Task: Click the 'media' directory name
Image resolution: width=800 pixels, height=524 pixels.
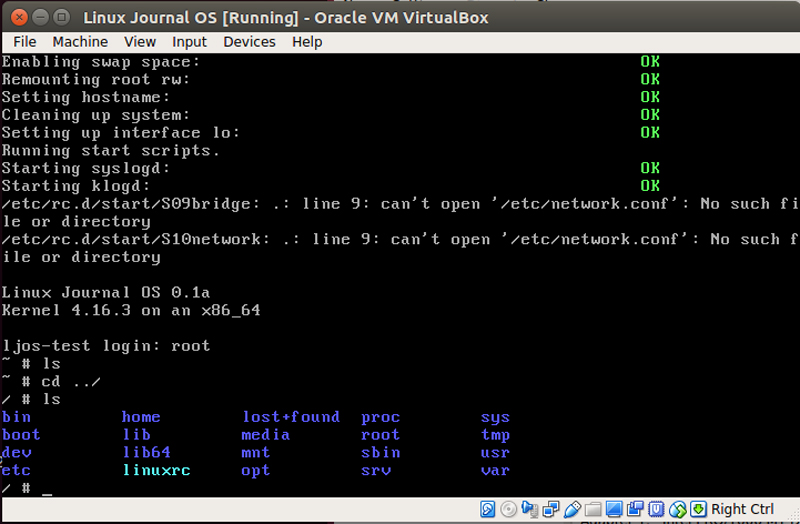Action: point(265,435)
